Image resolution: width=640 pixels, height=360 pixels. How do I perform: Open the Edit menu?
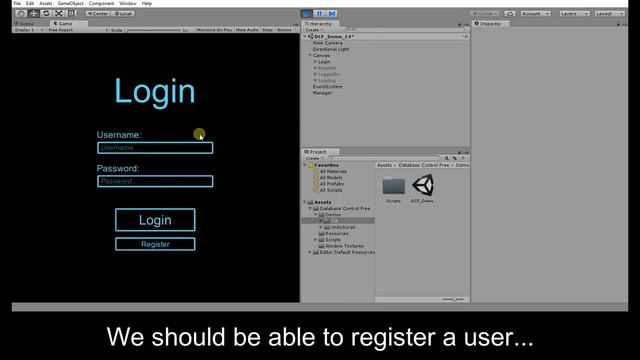pos(30,3)
